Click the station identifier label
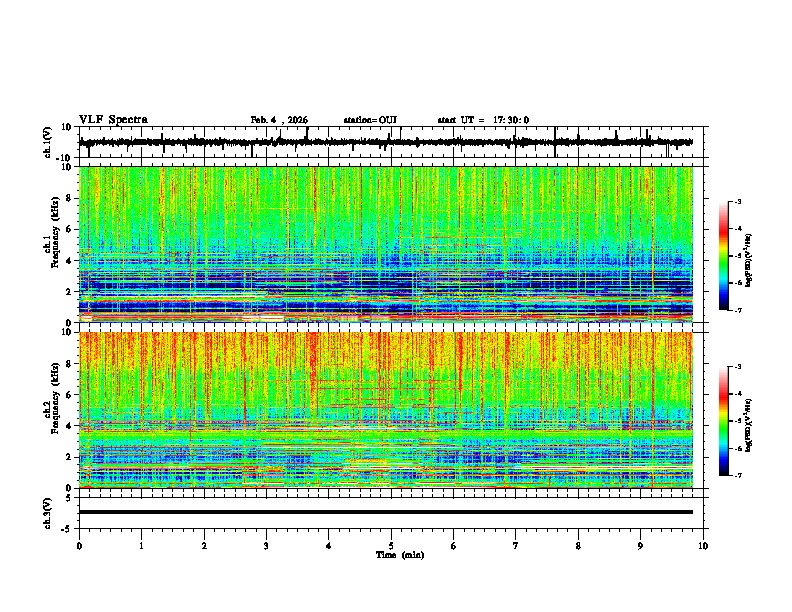Screen dimensions: 792x612 tap(370, 120)
